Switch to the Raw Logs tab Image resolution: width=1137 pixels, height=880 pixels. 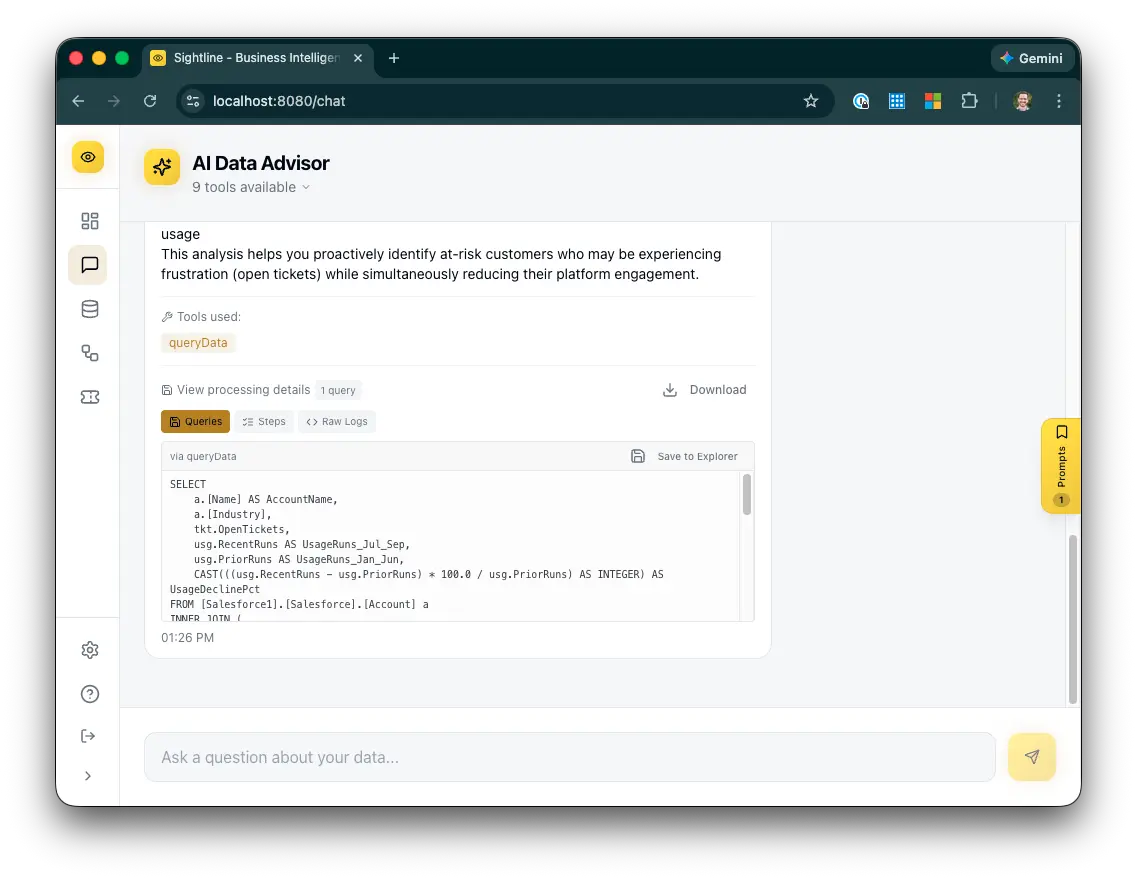pos(337,422)
